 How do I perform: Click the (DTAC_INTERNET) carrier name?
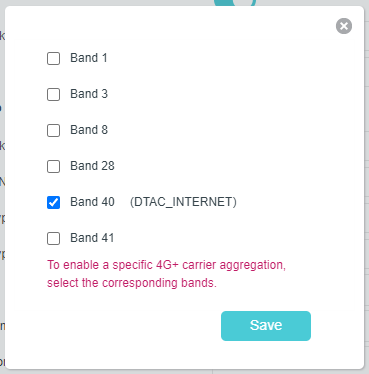[x=183, y=202]
